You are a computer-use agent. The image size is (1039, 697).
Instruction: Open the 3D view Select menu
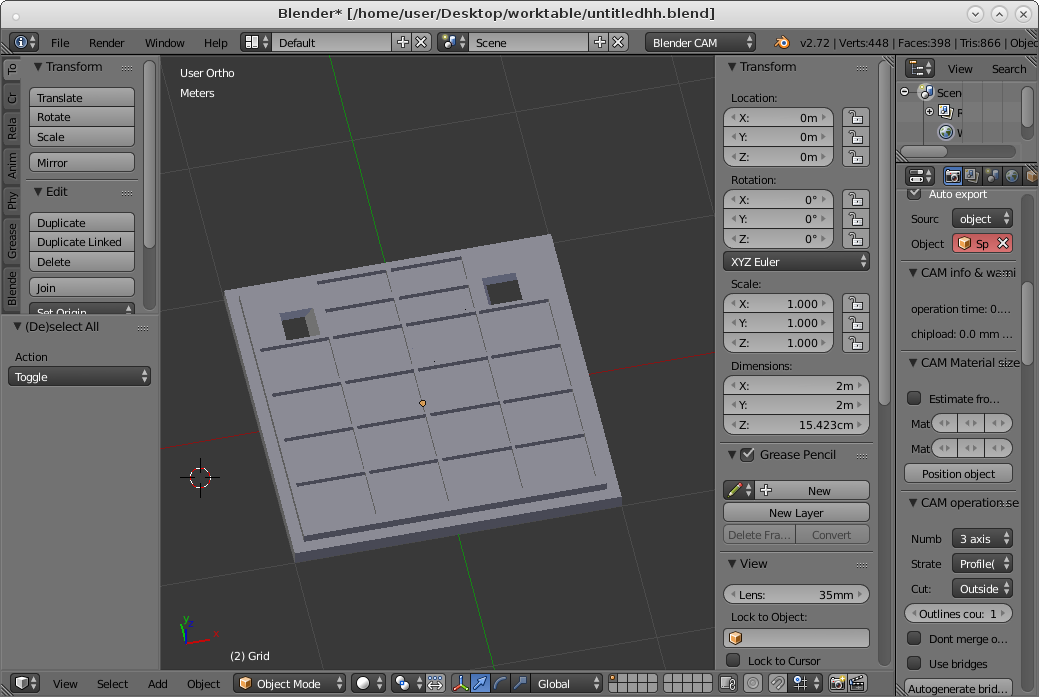[112, 683]
